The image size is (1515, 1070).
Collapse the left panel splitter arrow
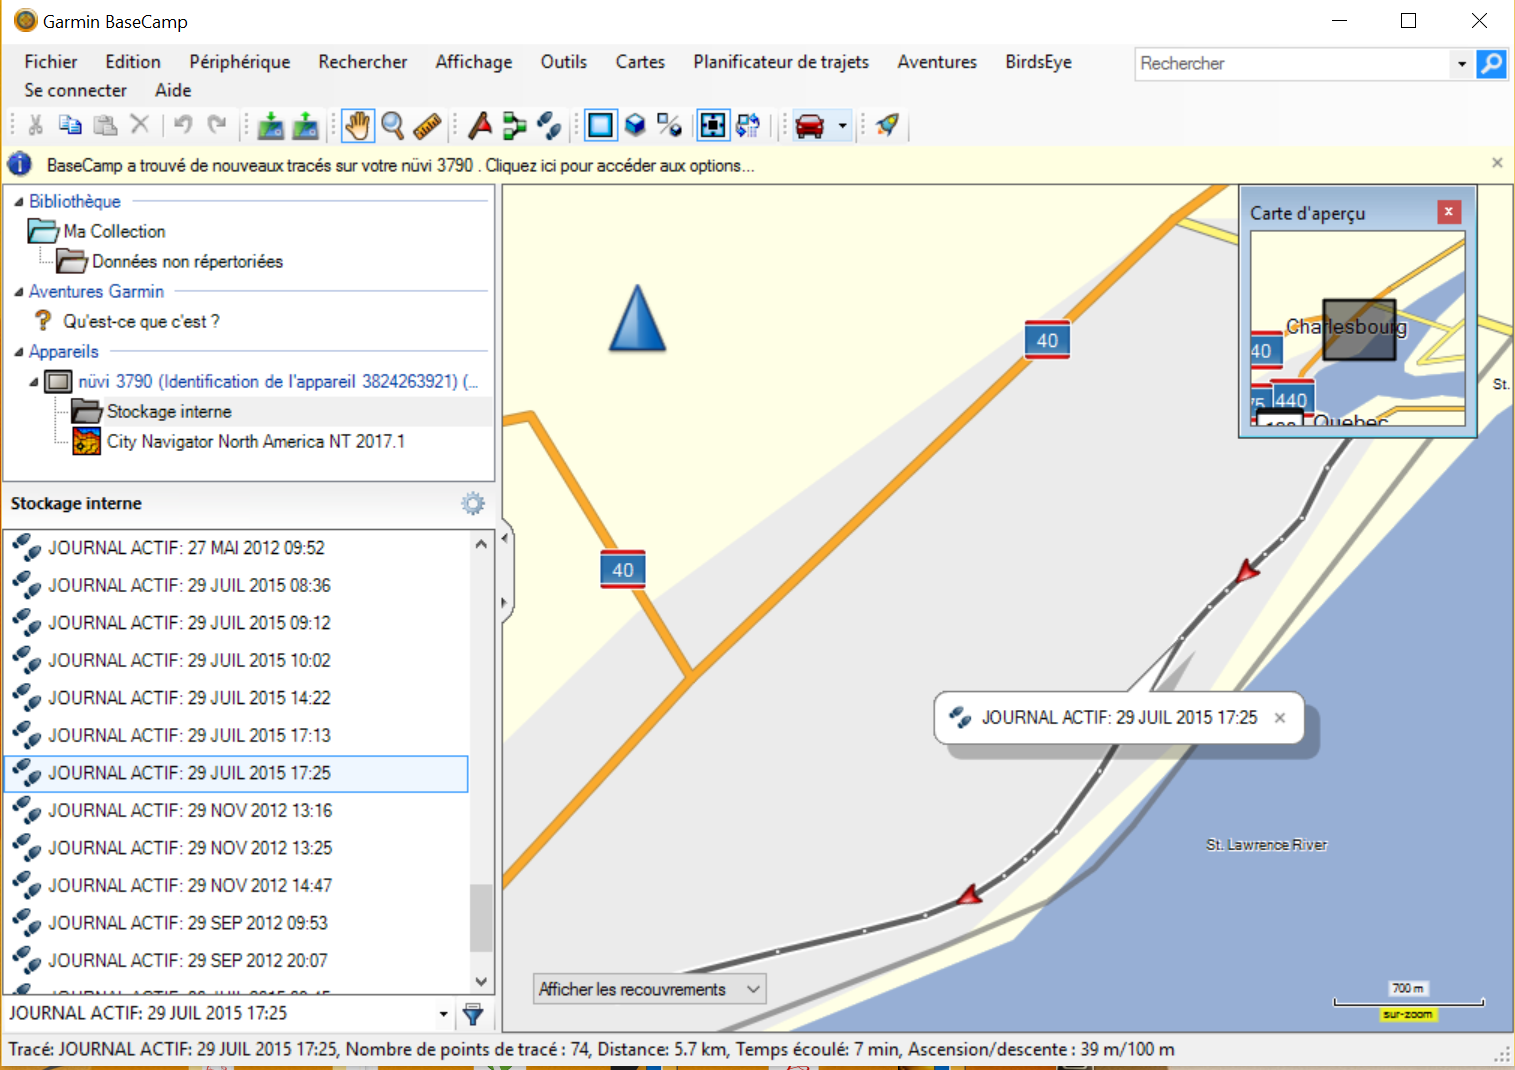coord(505,538)
